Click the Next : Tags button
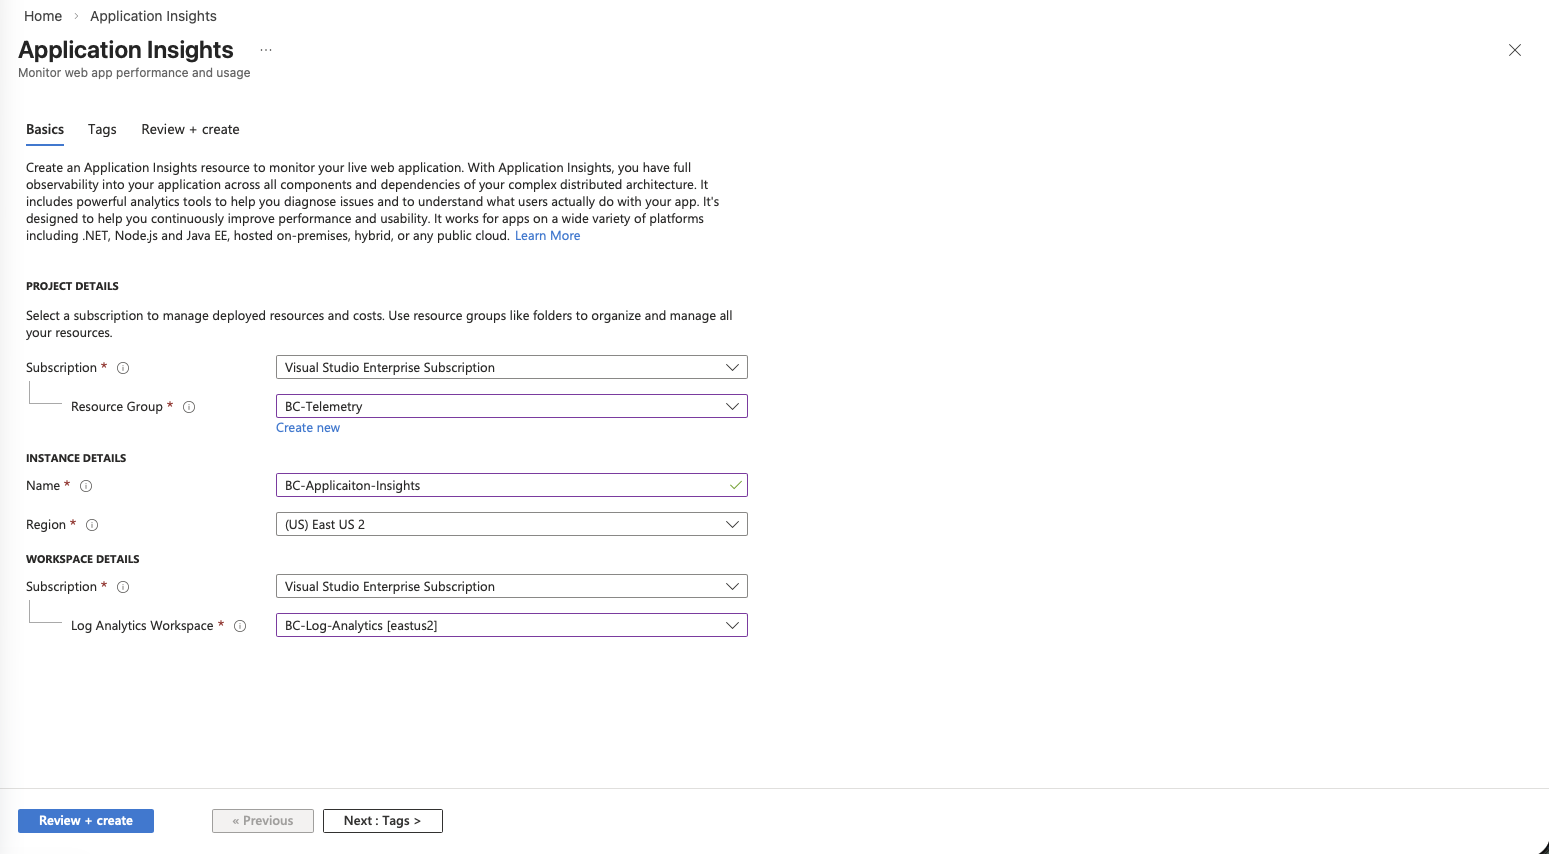 (382, 821)
